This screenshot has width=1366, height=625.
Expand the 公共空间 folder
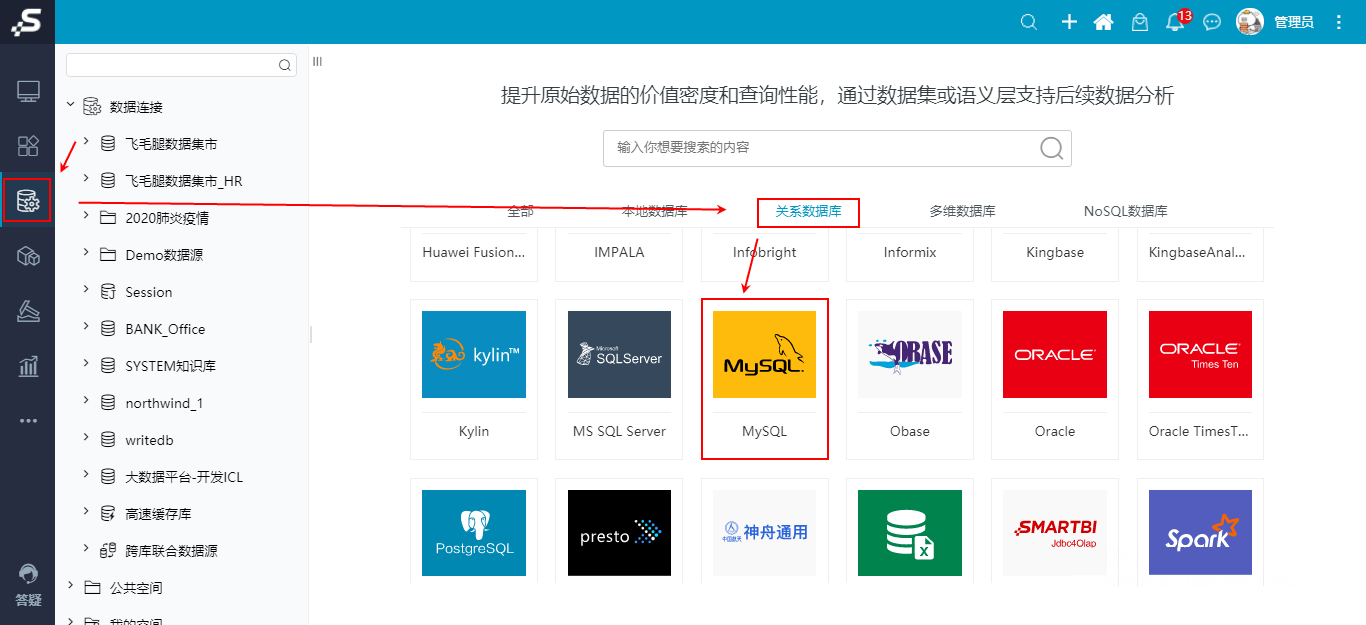(70, 585)
